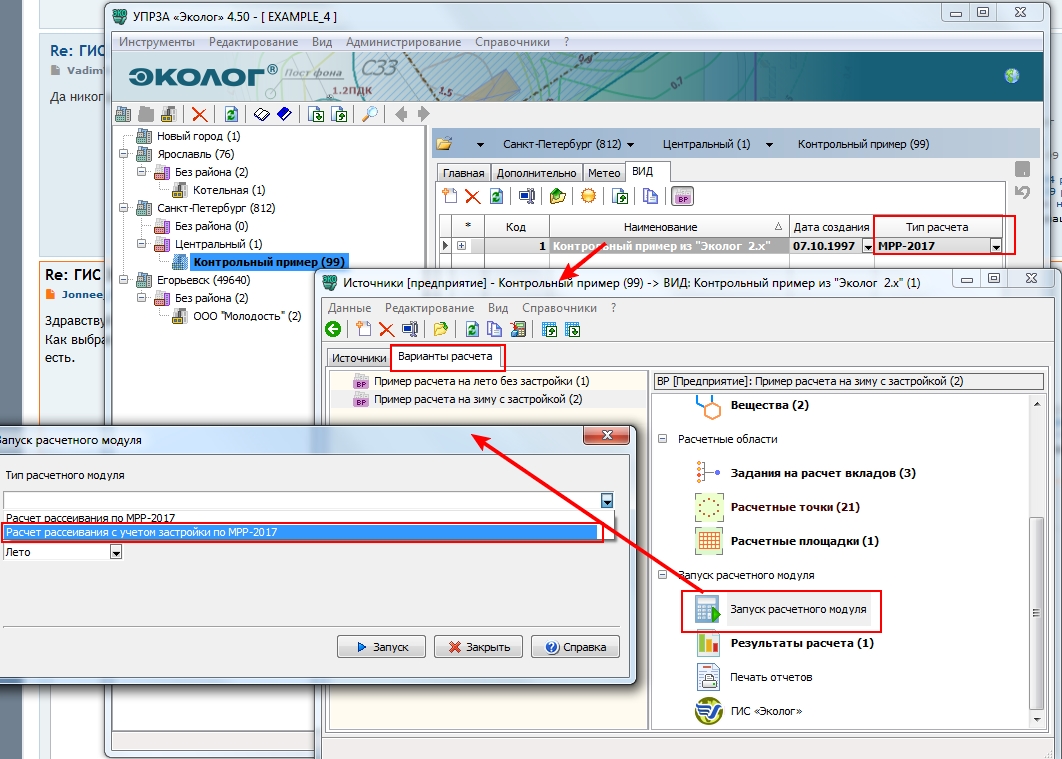Select Расчет рассеивания по МРР-2017 list option
The height and width of the screenshot is (759, 1062).
tap(91, 518)
